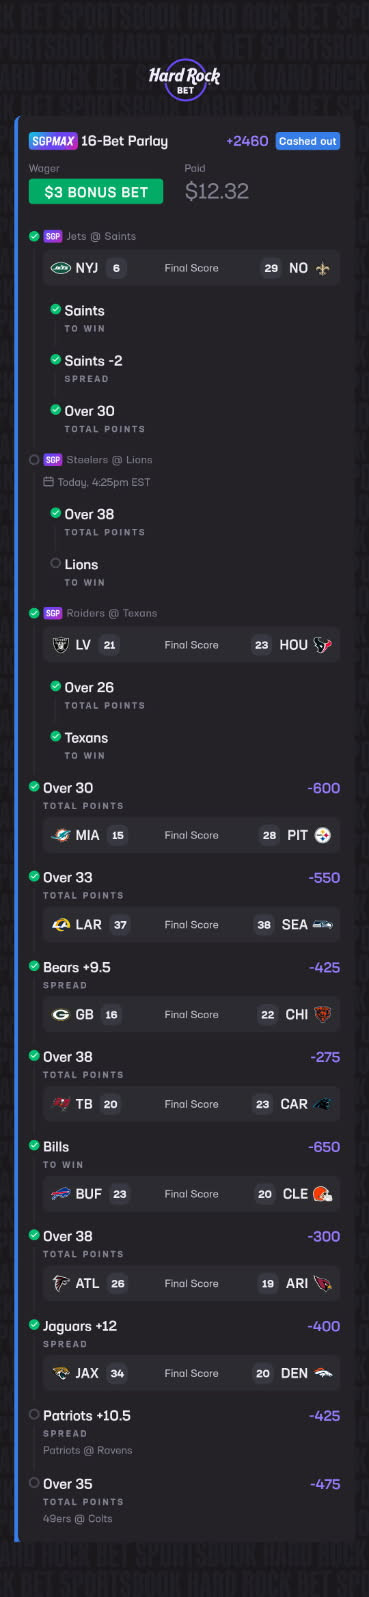Open the 16-Bet Parlay title
This screenshot has height=1597, width=369.
(124, 141)
